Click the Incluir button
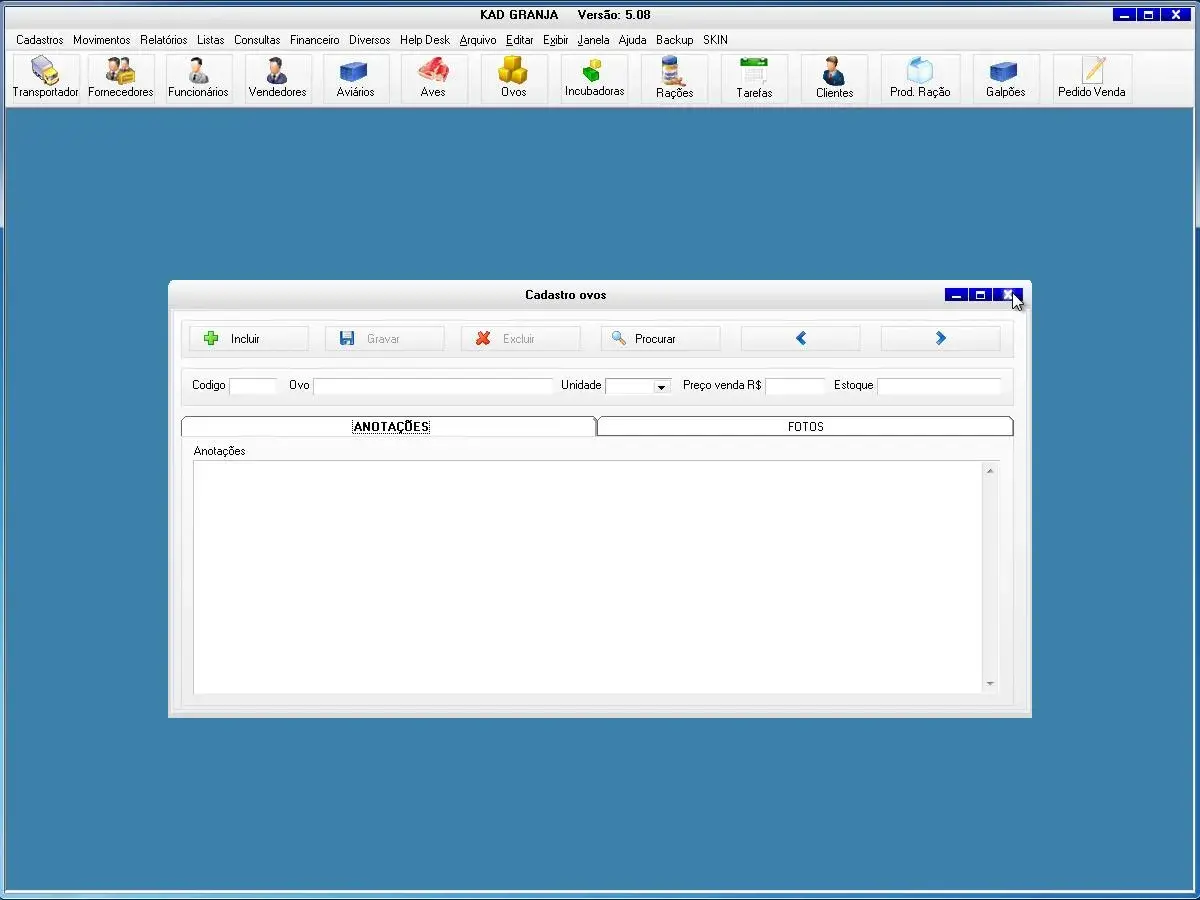Viewport: 1200px width, 900px height. (x=248, y=339)
